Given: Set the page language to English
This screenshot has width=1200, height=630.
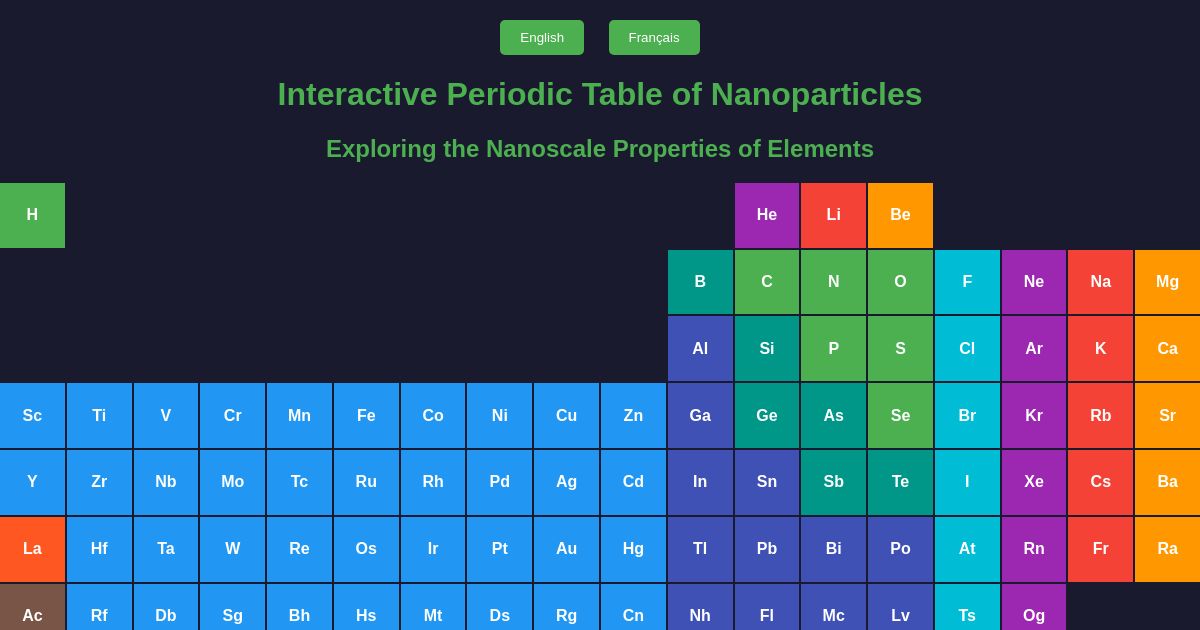Looking at the screenshot, I should coord(542,37).
